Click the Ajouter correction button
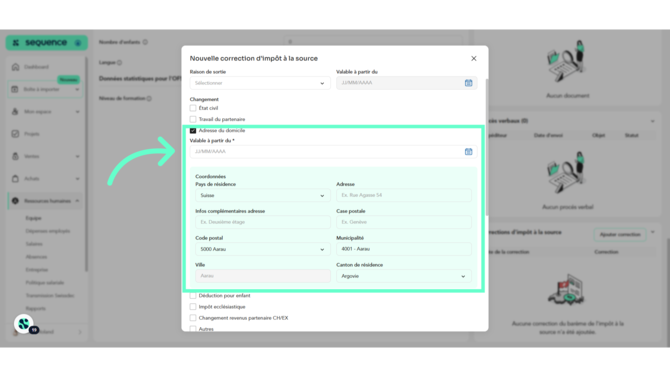This screenshot has width=670, height=377. (620, 235)
